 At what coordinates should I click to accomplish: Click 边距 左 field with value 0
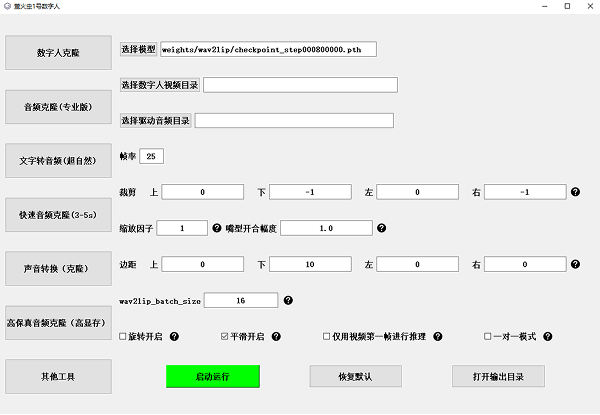(417, 264)
